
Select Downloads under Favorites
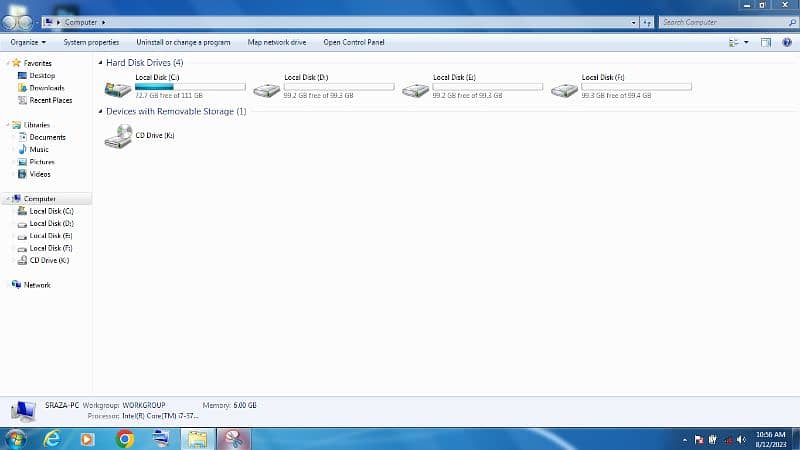46,88
